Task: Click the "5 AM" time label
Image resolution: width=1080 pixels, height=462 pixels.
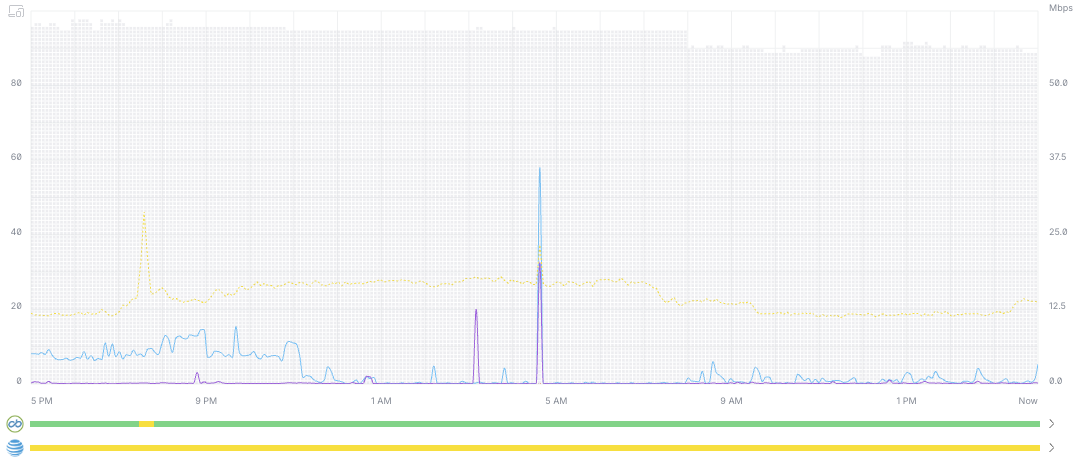Action: tap(555, 400)
